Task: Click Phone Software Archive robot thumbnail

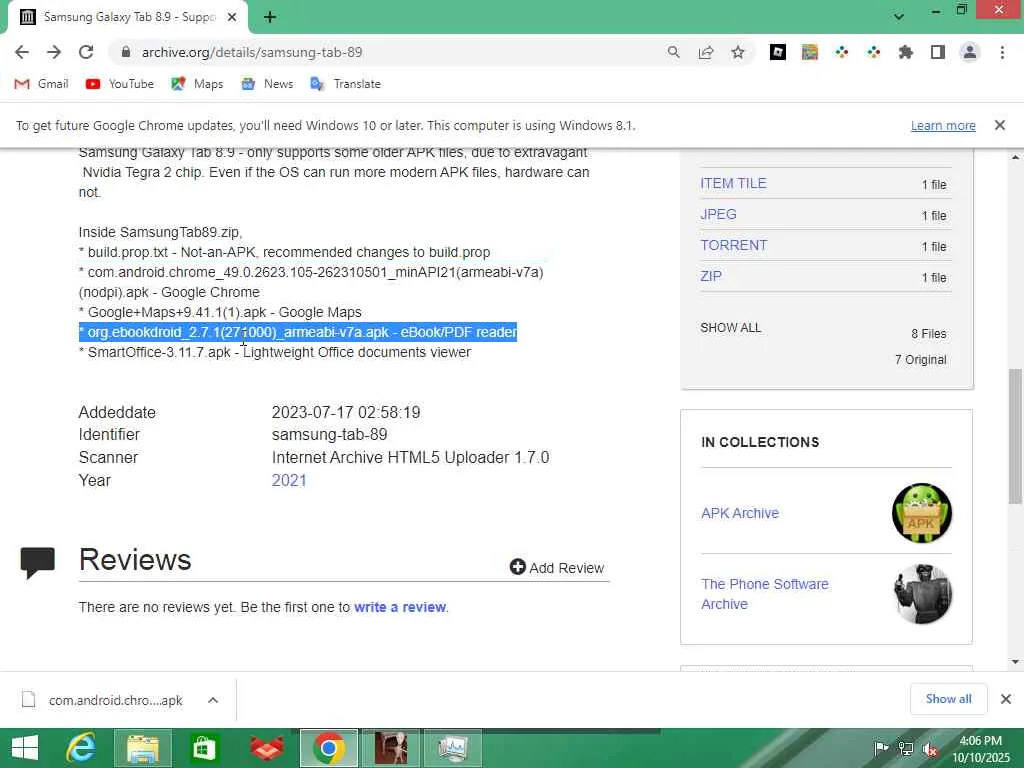Action: coord(922,594)
